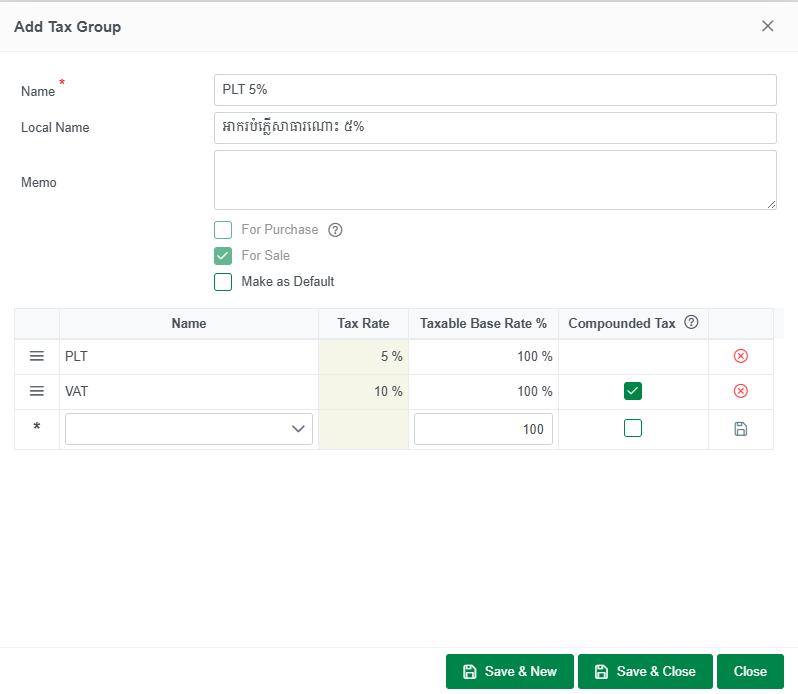Click the Taxable Base Rate % header
Image resolution: width=798 pixels, height=694 pixels.
tap(483, 324)
